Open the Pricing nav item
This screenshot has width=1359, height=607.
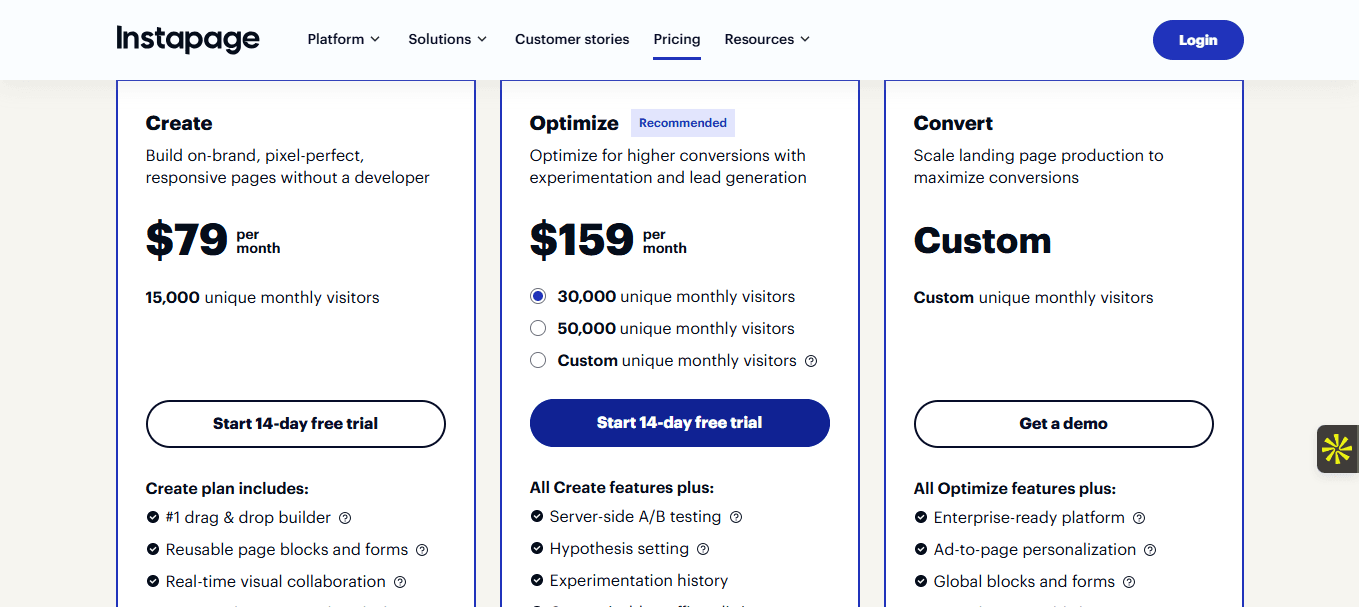[677, 39]
